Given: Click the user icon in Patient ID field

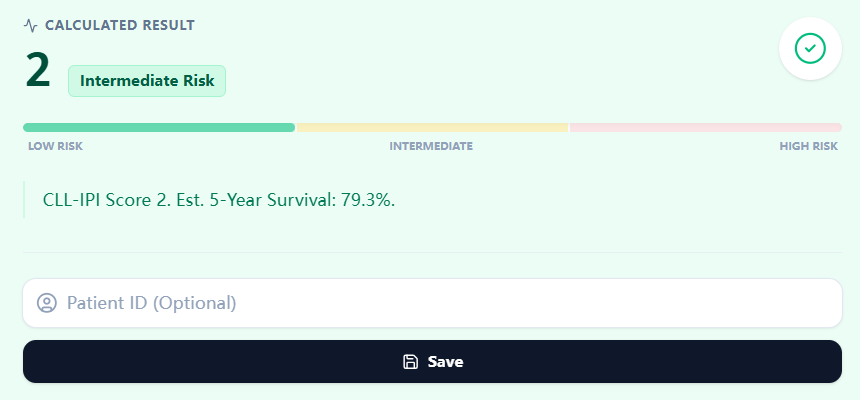Looking at the screenshot, I should 46,303.
